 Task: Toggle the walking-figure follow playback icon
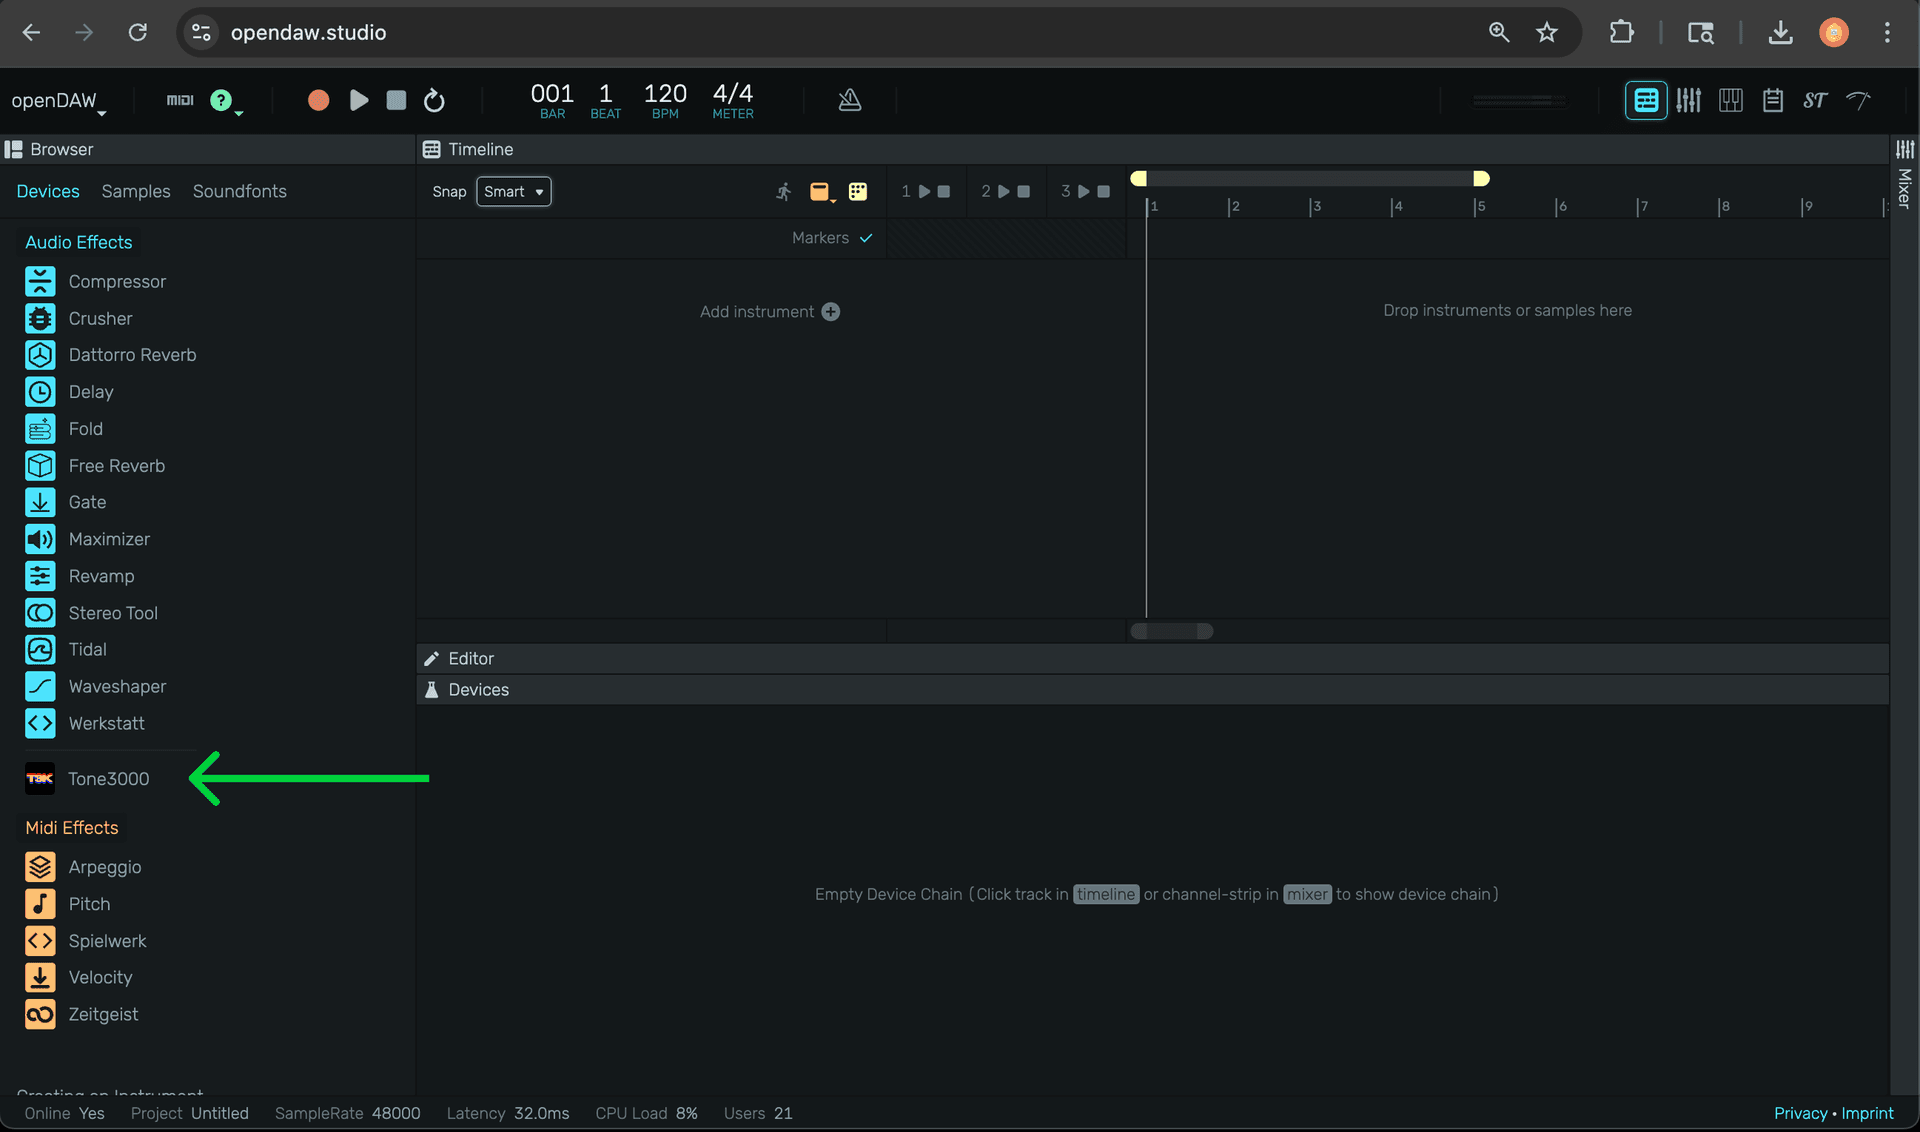tap(784, 191)
